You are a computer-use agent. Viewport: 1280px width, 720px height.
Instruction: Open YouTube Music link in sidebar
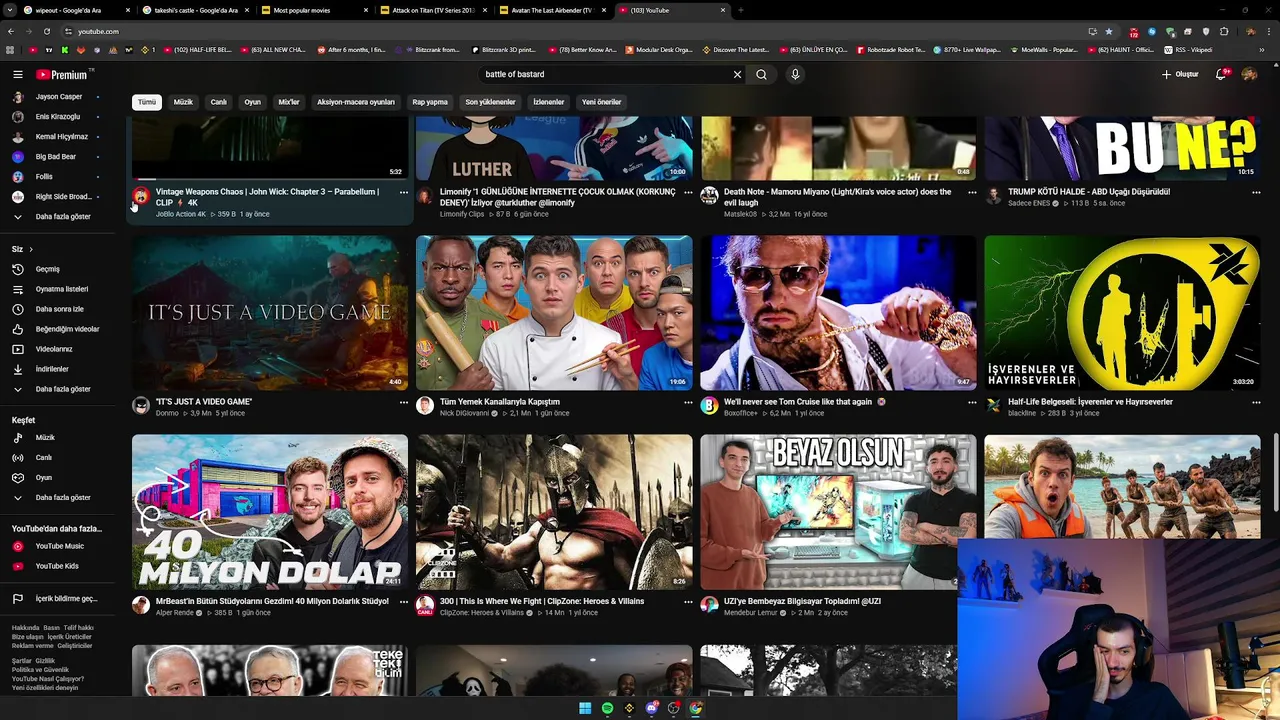coord(58,546)
